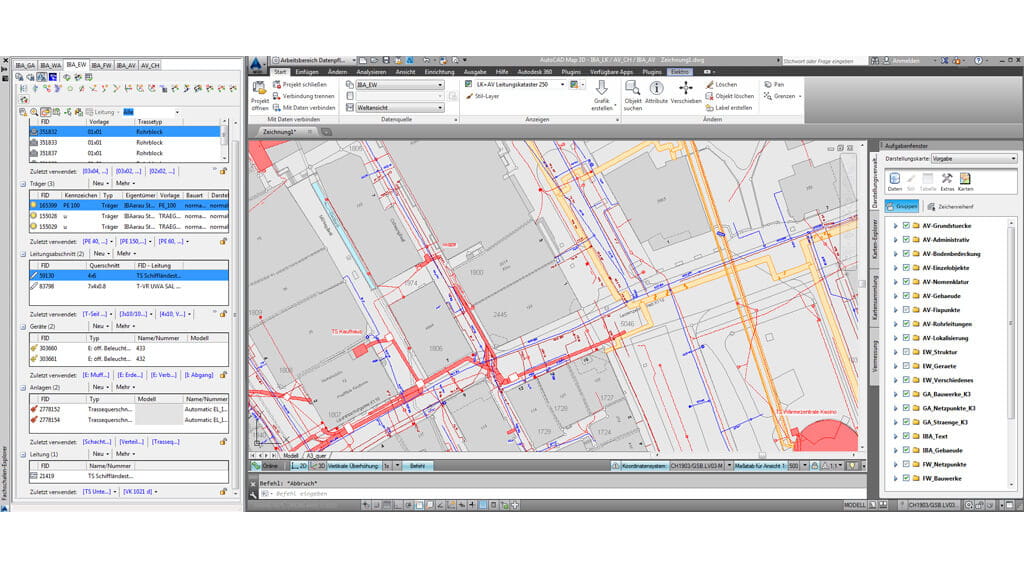Viewport: 1024px width, 568px height.
Task: Click the Daten icon in Aufgabenfenster
Action: coord(895,179)
